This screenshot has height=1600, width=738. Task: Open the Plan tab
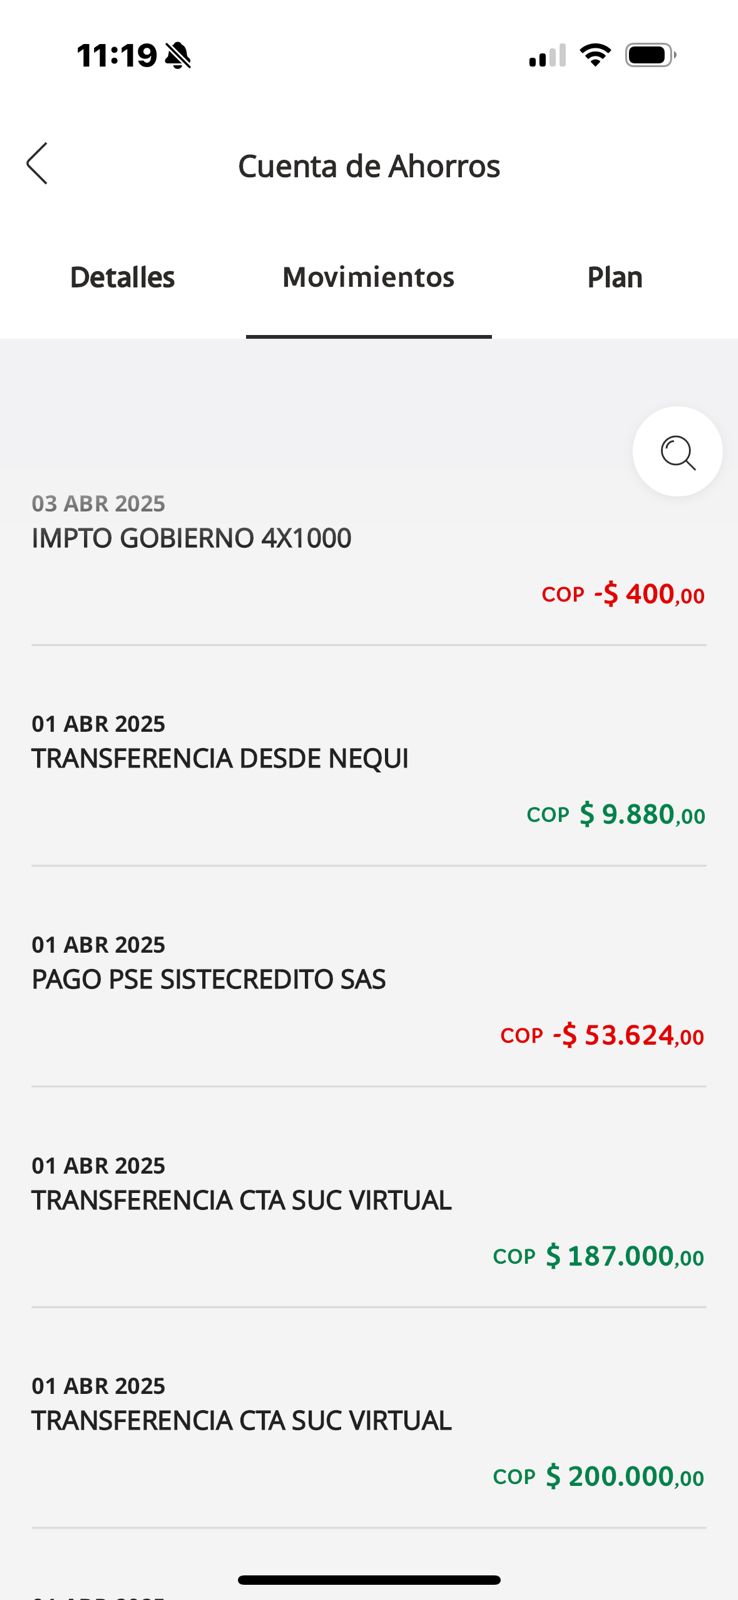pyautogui.click(x=614, y=277)
